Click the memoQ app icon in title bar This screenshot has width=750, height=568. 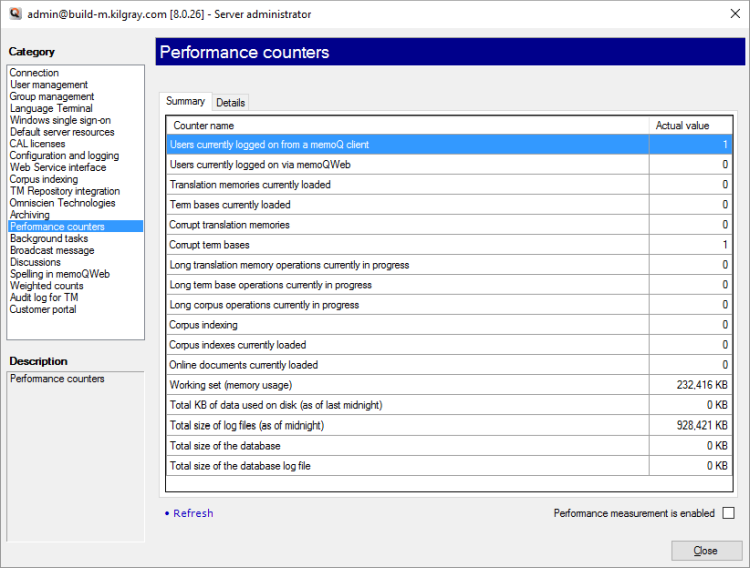(x=14, y=14)
